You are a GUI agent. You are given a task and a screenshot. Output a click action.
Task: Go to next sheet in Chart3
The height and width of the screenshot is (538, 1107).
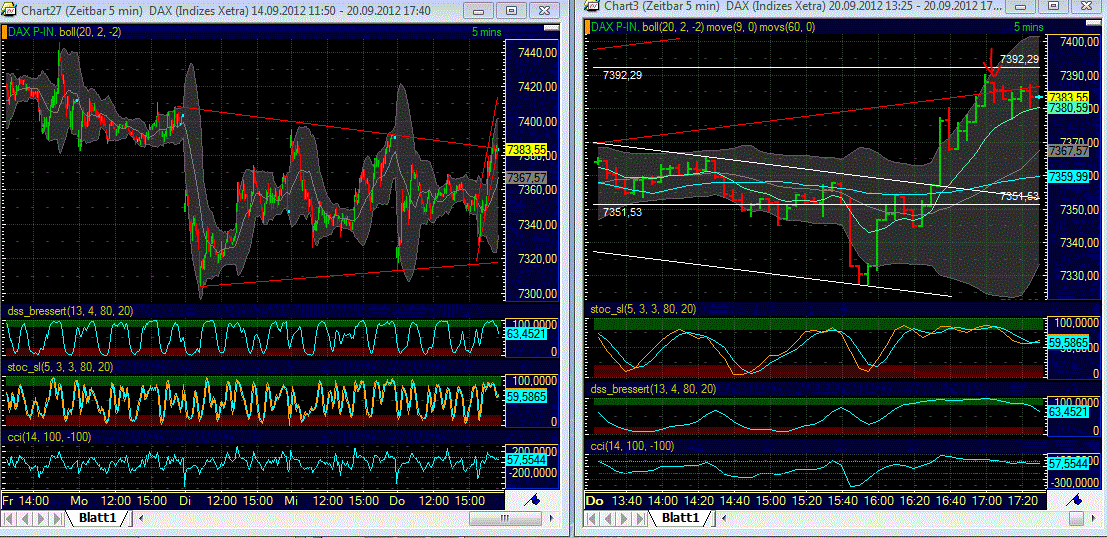point(623,519)
